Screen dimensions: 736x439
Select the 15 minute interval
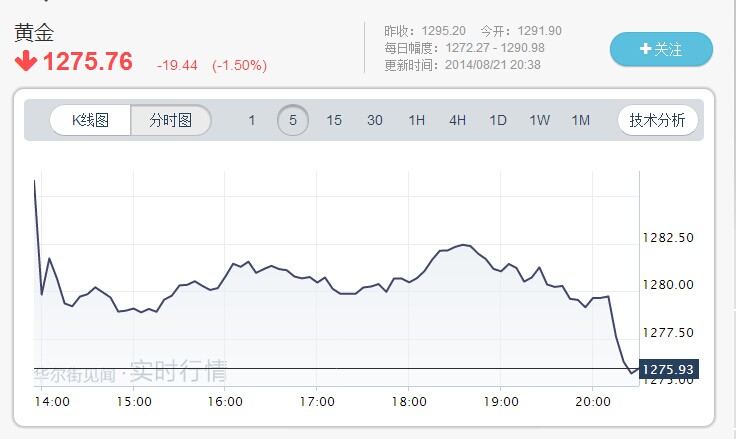[334, 121]
